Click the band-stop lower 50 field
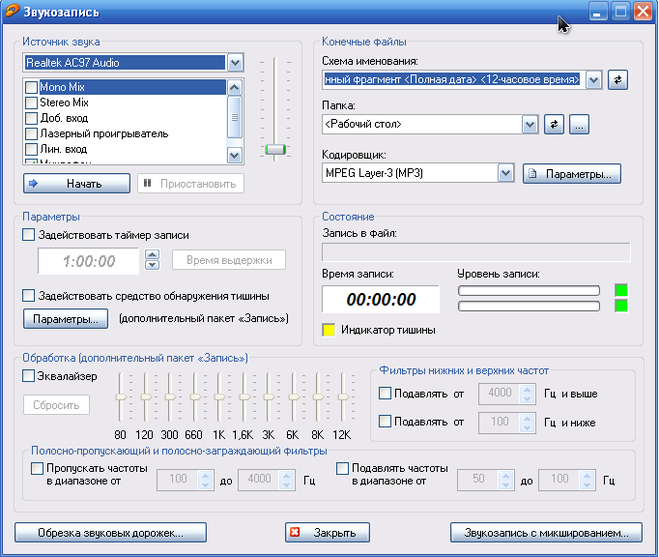Screen dimensions: 659x557 (478, 480)
